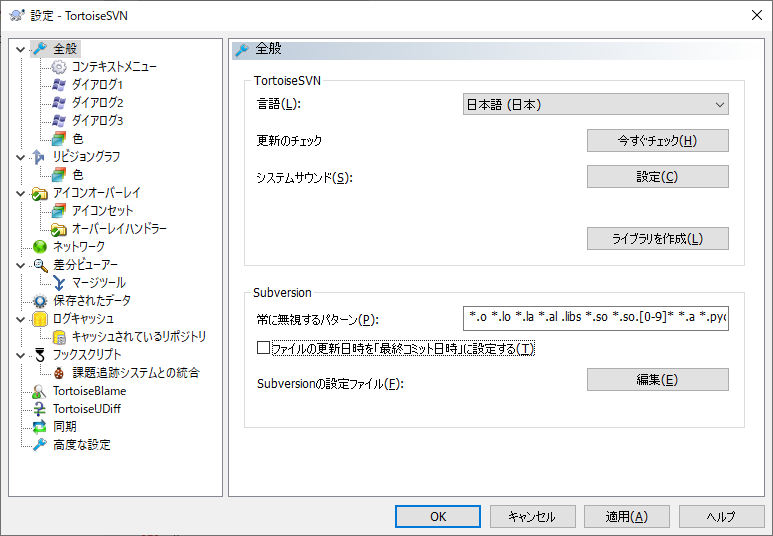Collapse the アイコンオーバーレイ node chevron
Image resolution: width=773 pixels, height=536 pixels.
pos(21,193)
